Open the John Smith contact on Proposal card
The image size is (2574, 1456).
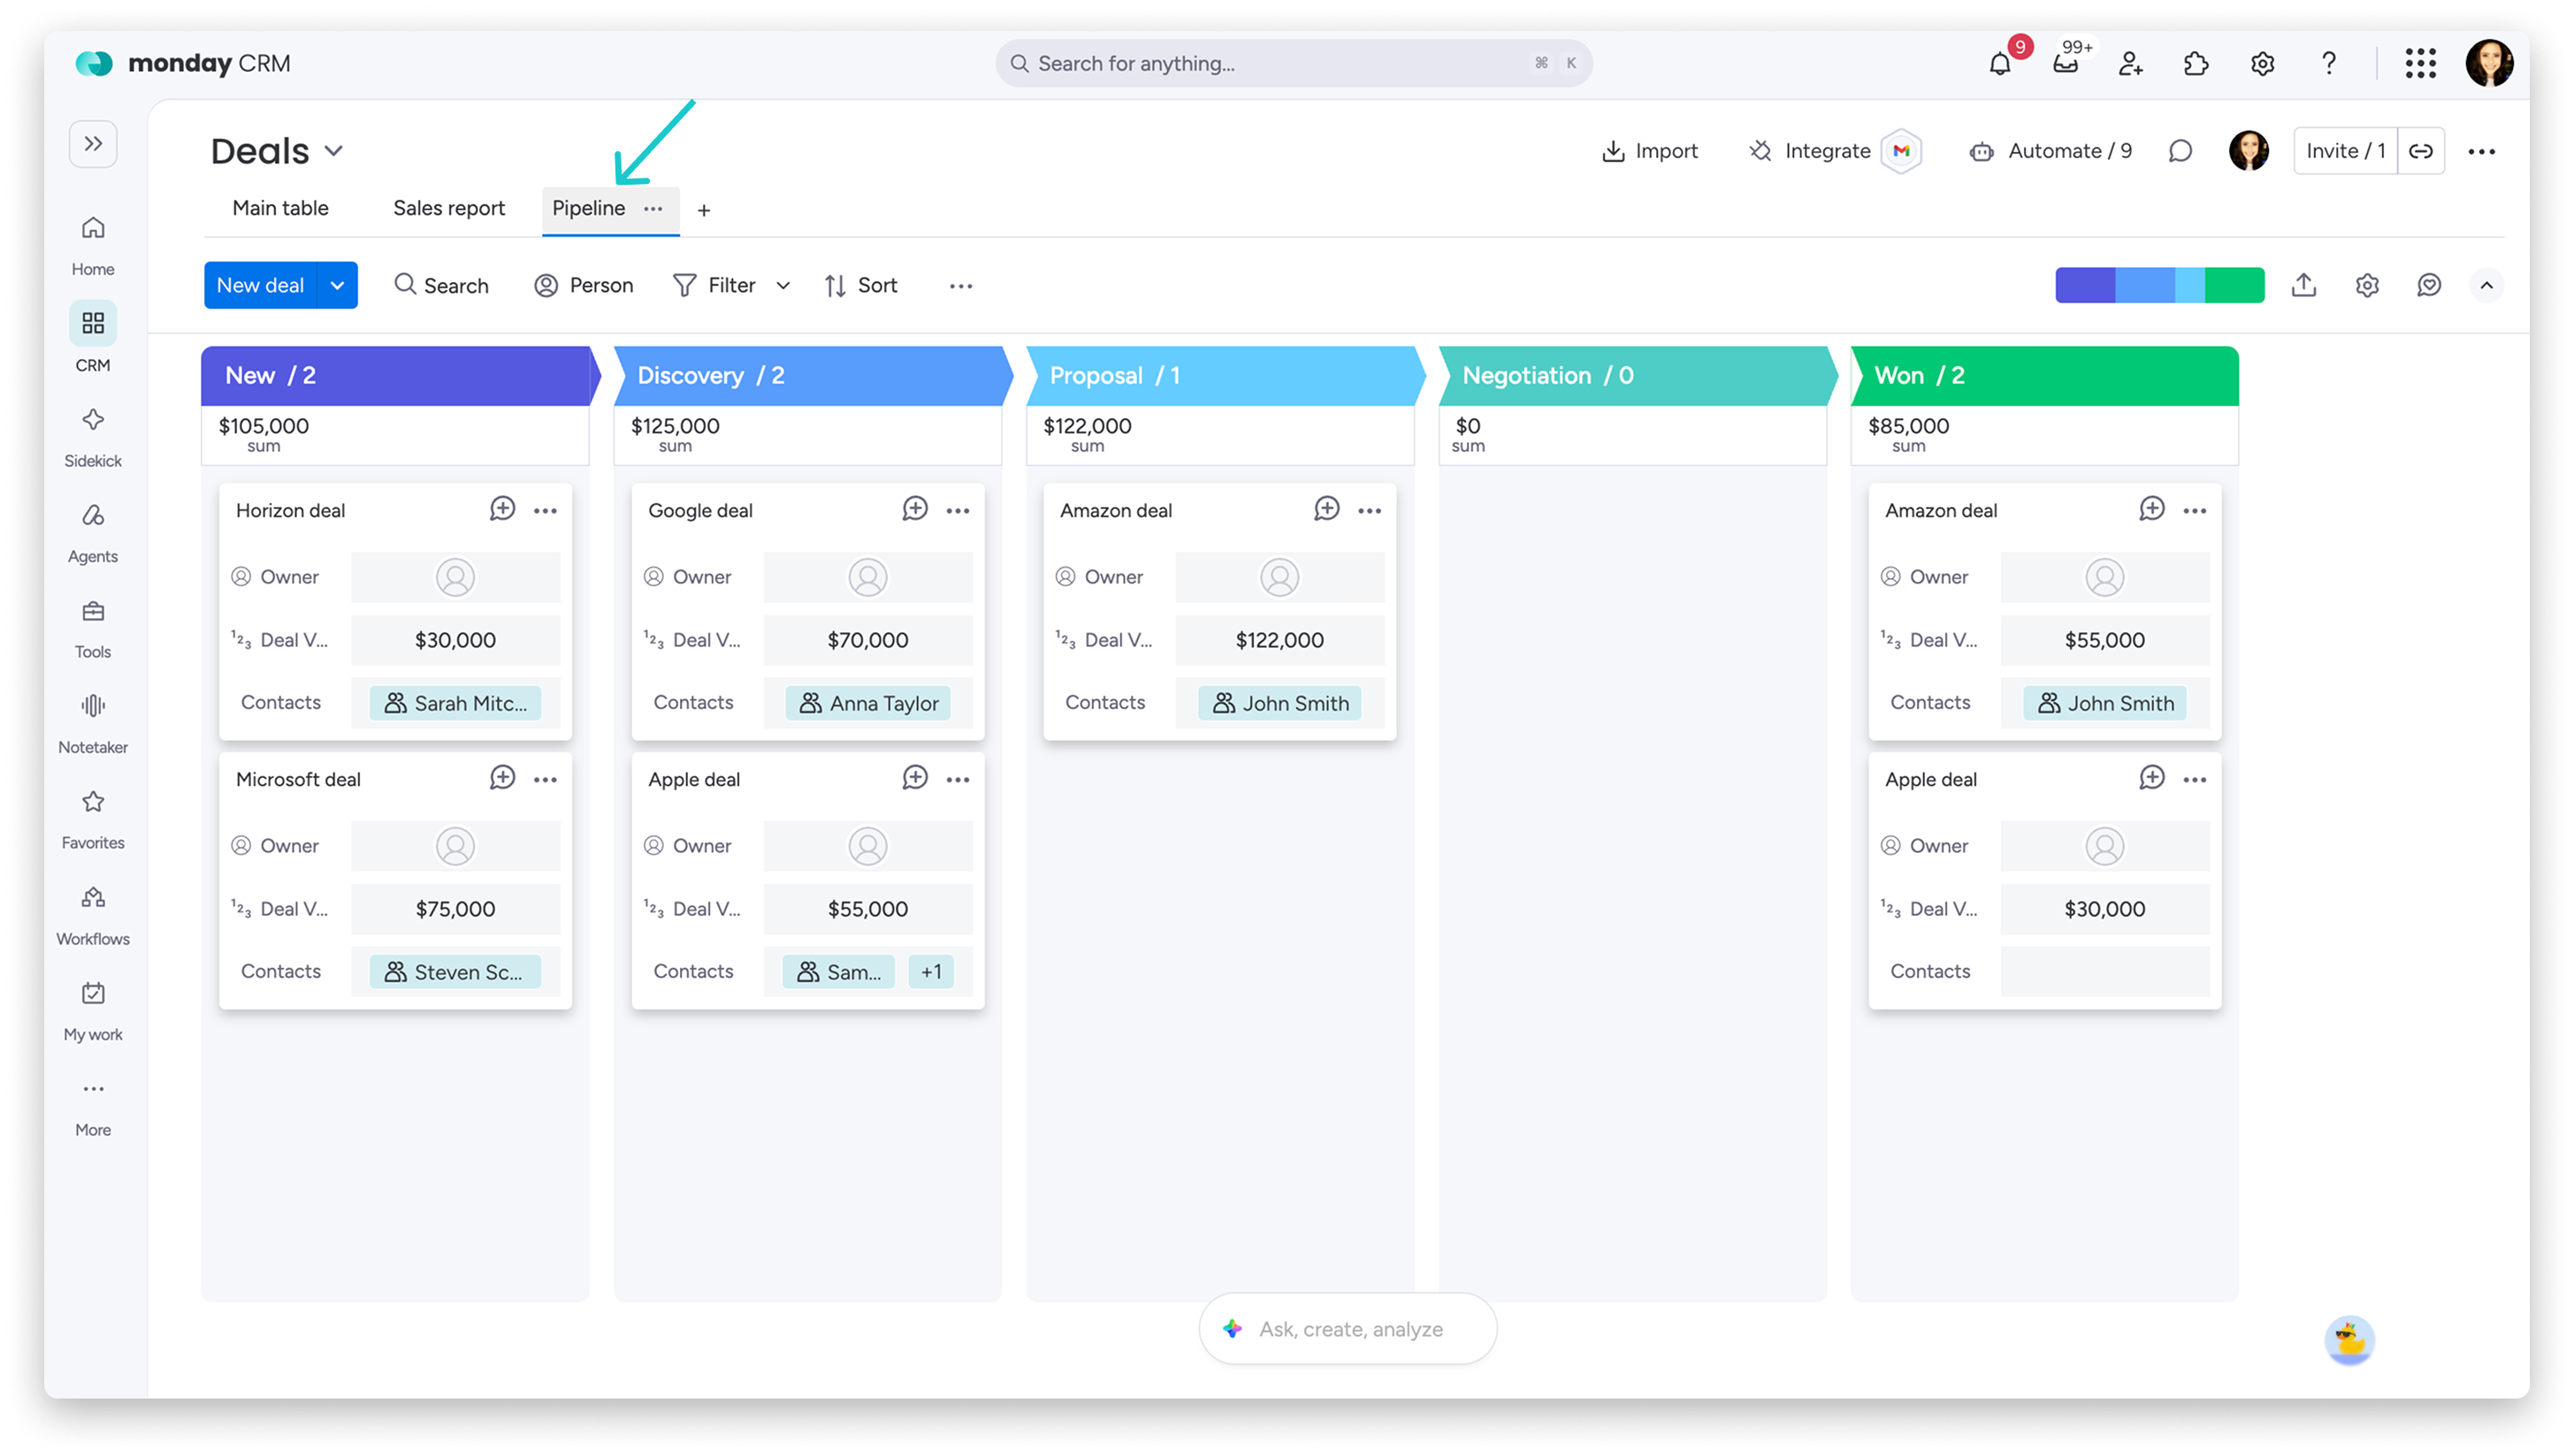pos(1280,703)
